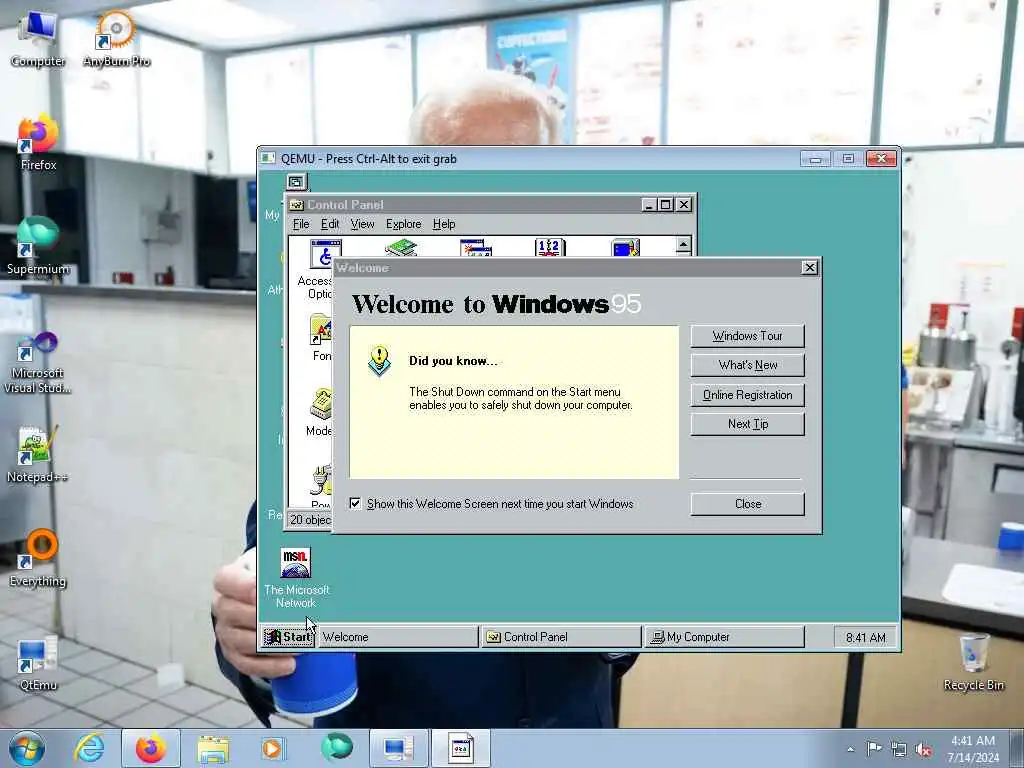Click the What's New button
The height and width of the screenshot is (768, 1024).
(748, 365)
